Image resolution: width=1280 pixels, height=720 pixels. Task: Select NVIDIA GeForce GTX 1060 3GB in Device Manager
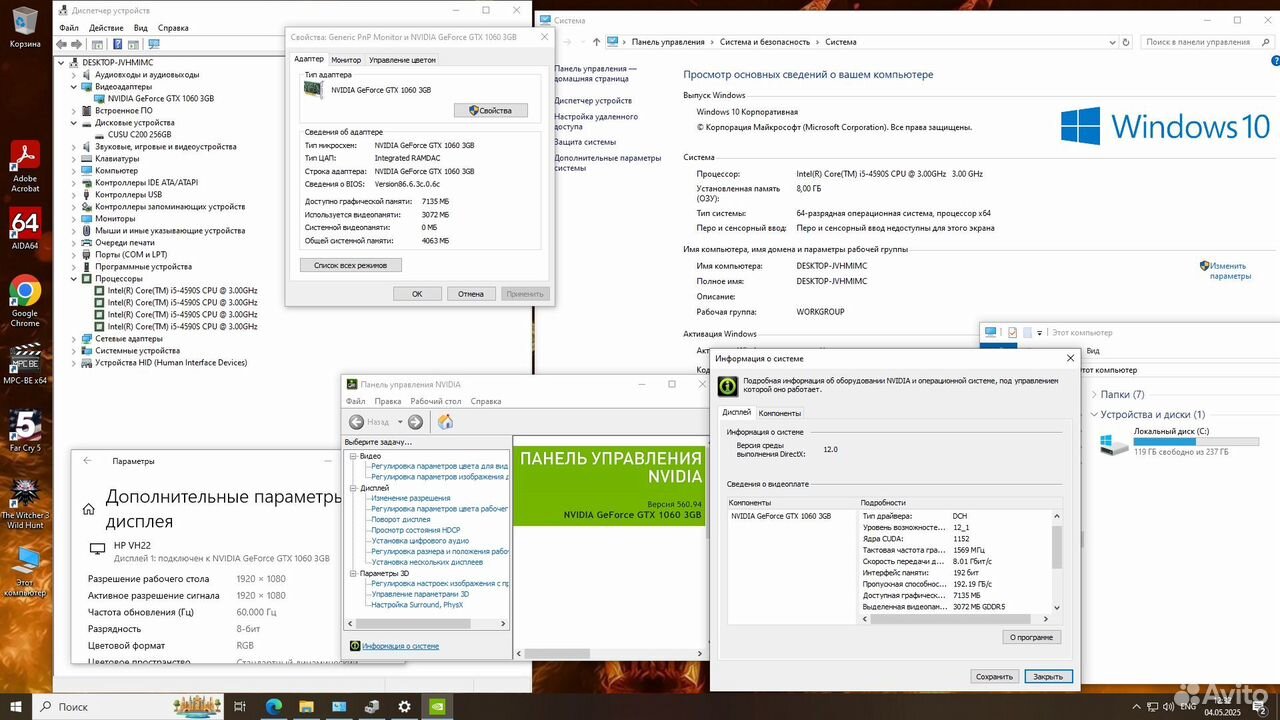pos(161,99)
